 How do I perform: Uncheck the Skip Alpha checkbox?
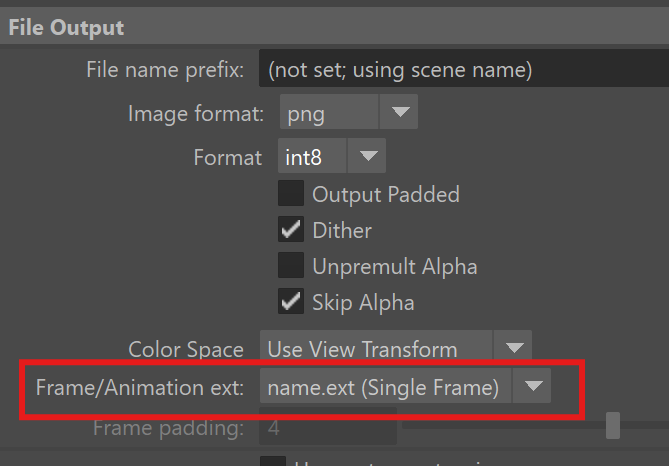point(291,301)
